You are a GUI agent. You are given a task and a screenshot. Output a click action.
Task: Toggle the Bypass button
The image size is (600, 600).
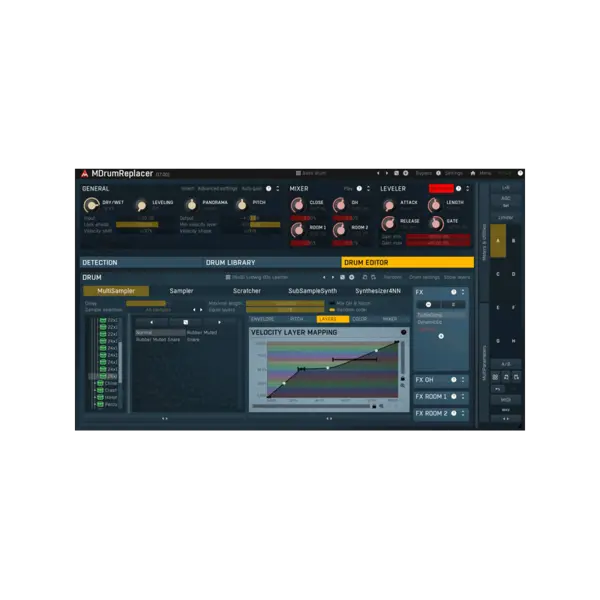[424, 173]
